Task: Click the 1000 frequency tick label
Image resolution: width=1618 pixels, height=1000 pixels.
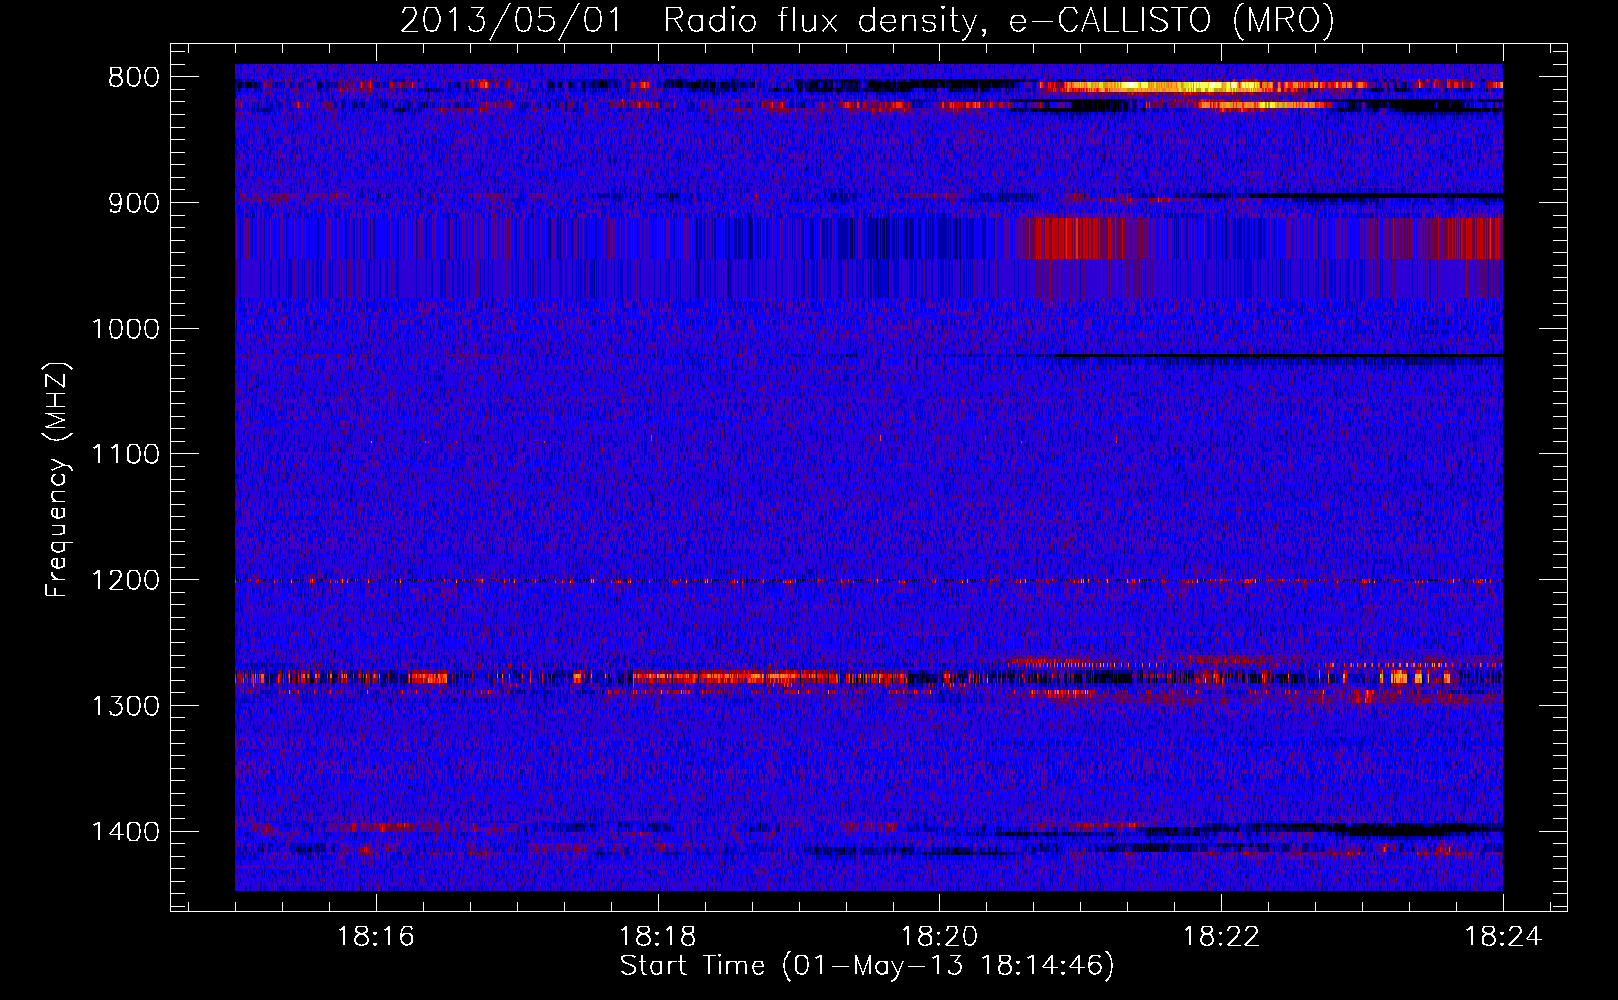Action: pyautogui.click(x=125, y=329)
